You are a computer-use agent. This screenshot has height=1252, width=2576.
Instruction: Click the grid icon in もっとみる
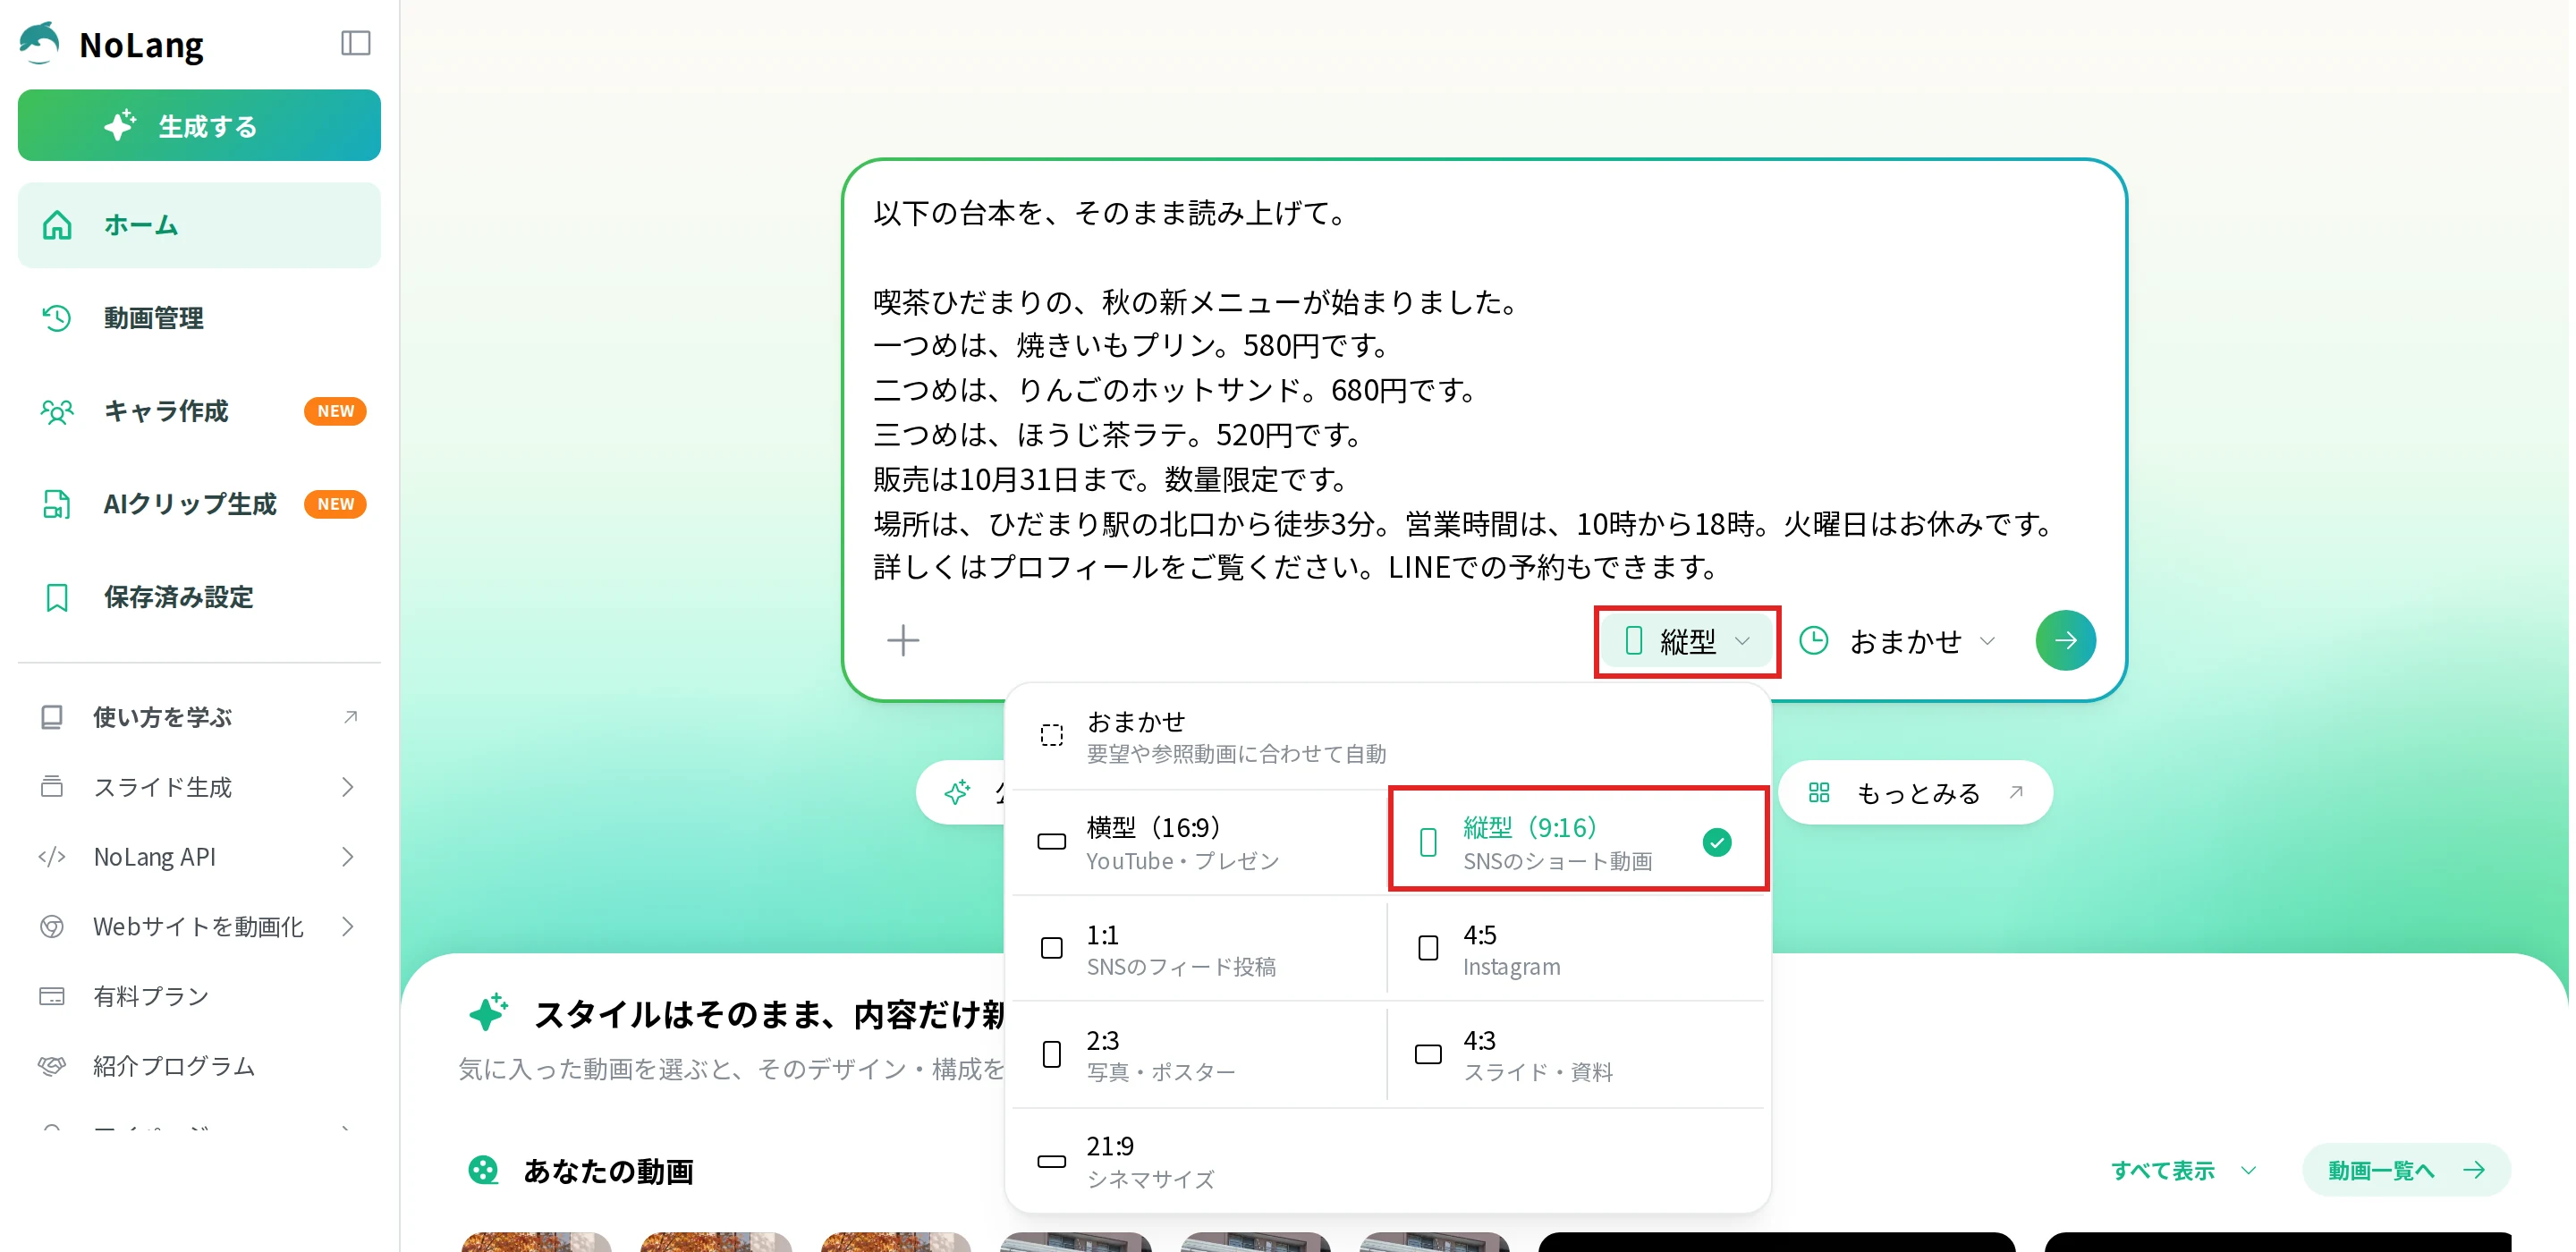1819,793
